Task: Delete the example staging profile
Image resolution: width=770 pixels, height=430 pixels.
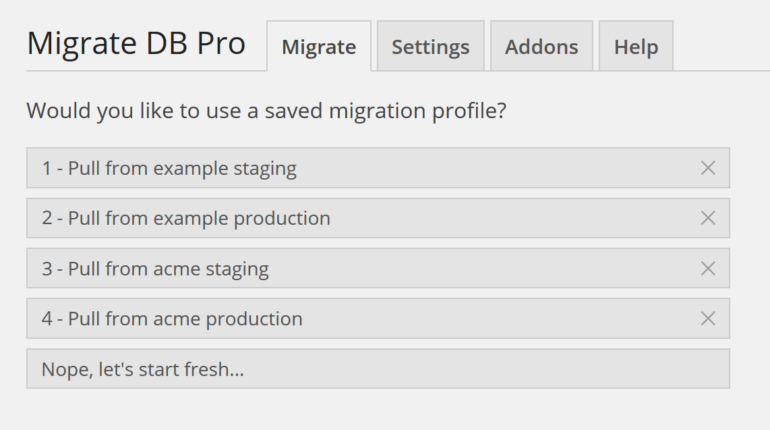Action: coord(708,168)
